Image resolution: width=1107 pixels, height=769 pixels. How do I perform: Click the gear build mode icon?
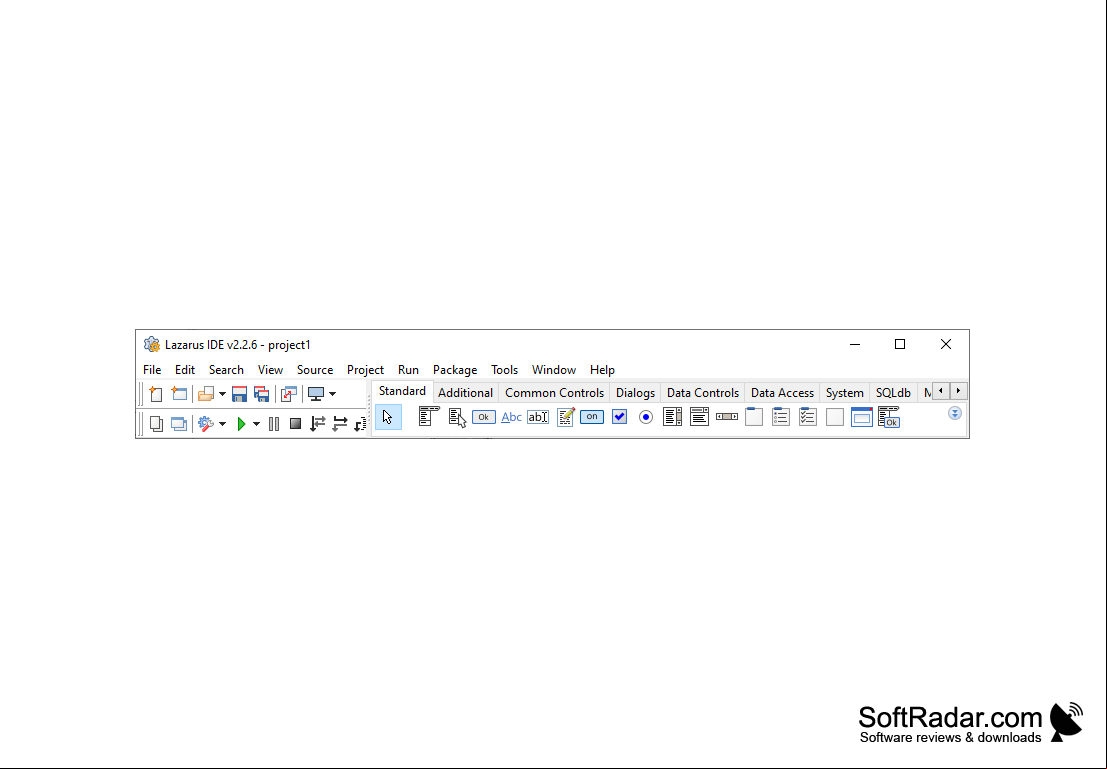tap(205, 424)
